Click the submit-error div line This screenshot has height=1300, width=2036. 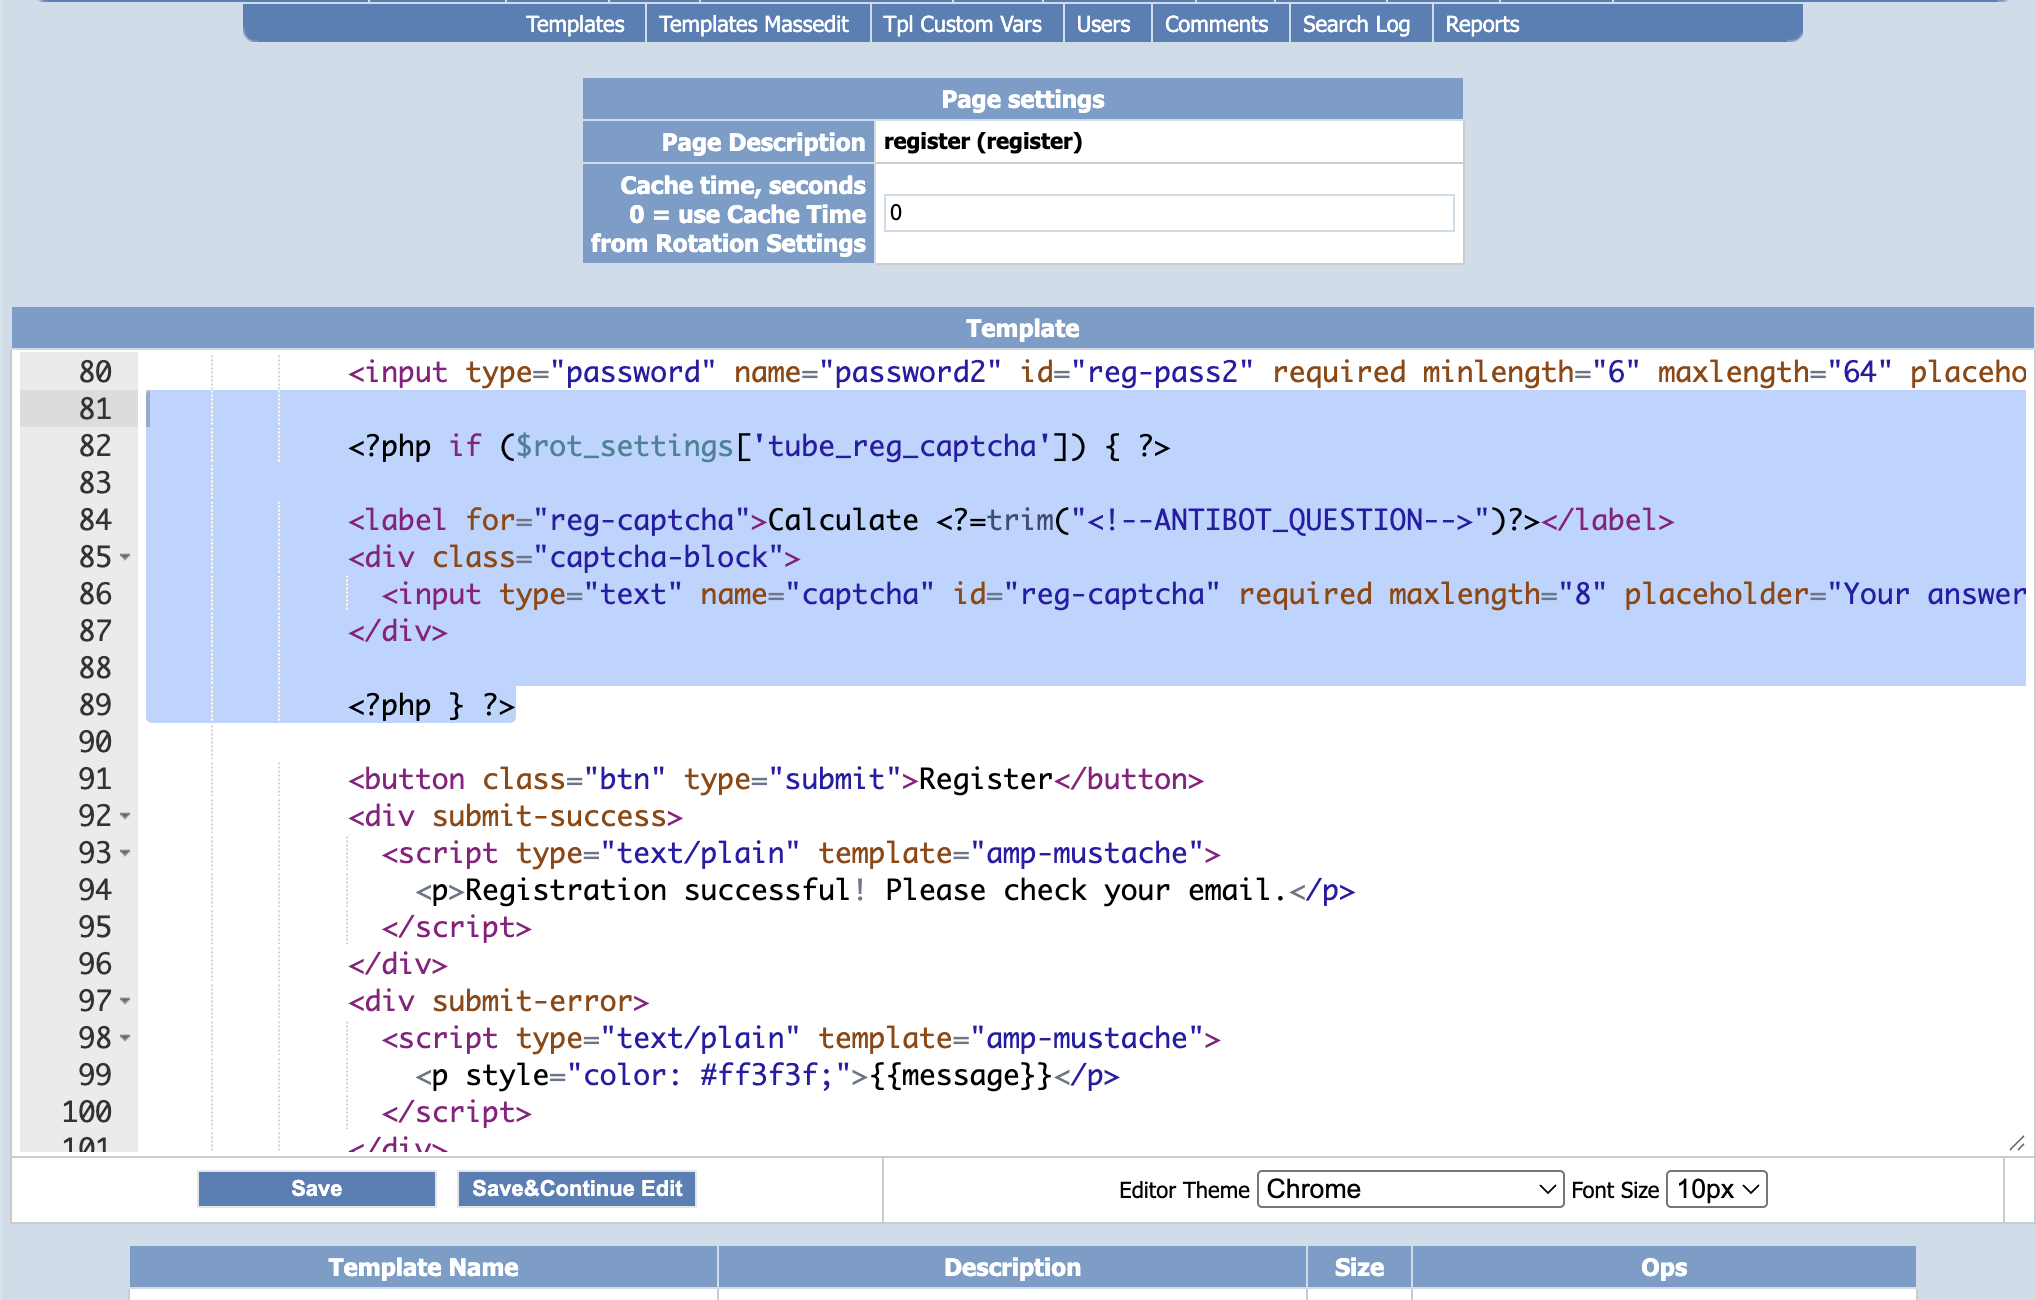[498, 1001]
